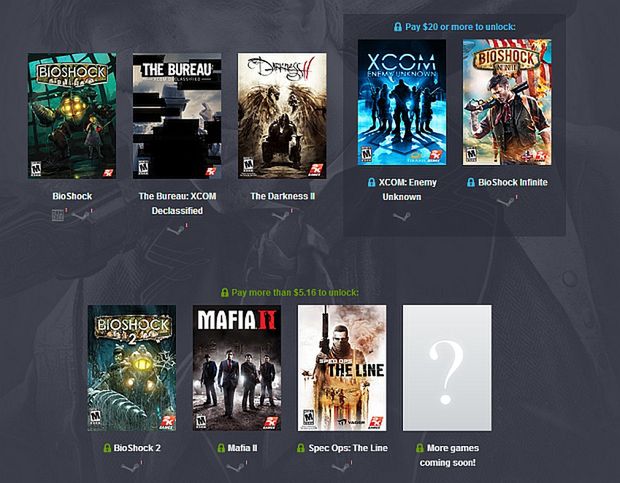Click the green lock beside BioShock 2 title

[x=107, y=448]
